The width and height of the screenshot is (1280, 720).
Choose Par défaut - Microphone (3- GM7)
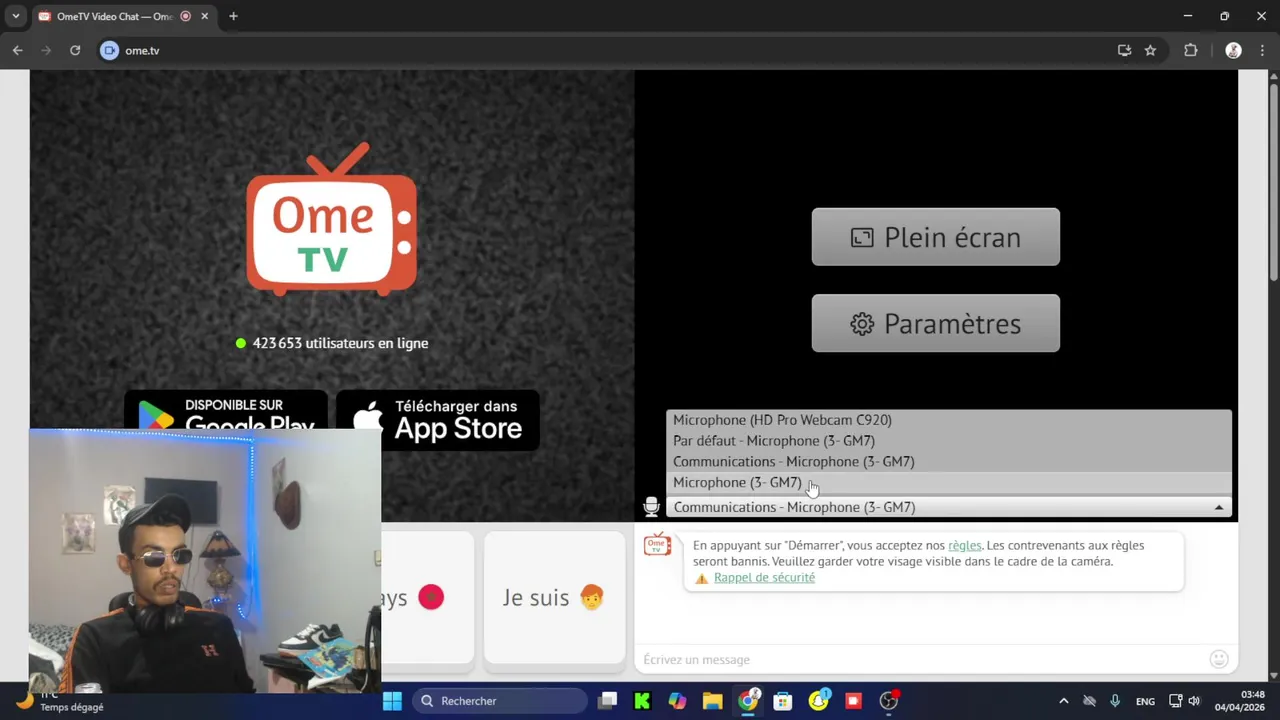(949, 441)
